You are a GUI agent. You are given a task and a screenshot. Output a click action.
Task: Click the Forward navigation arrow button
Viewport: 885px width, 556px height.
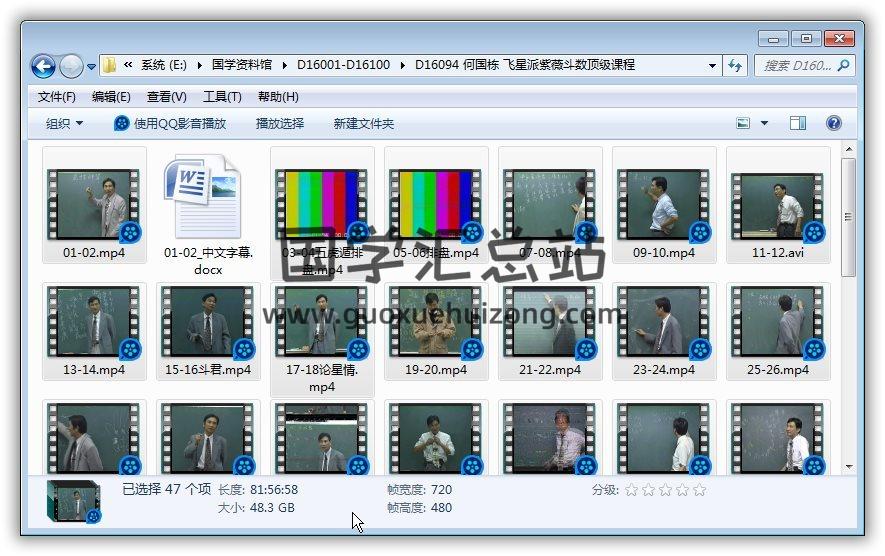coord(71,66)
